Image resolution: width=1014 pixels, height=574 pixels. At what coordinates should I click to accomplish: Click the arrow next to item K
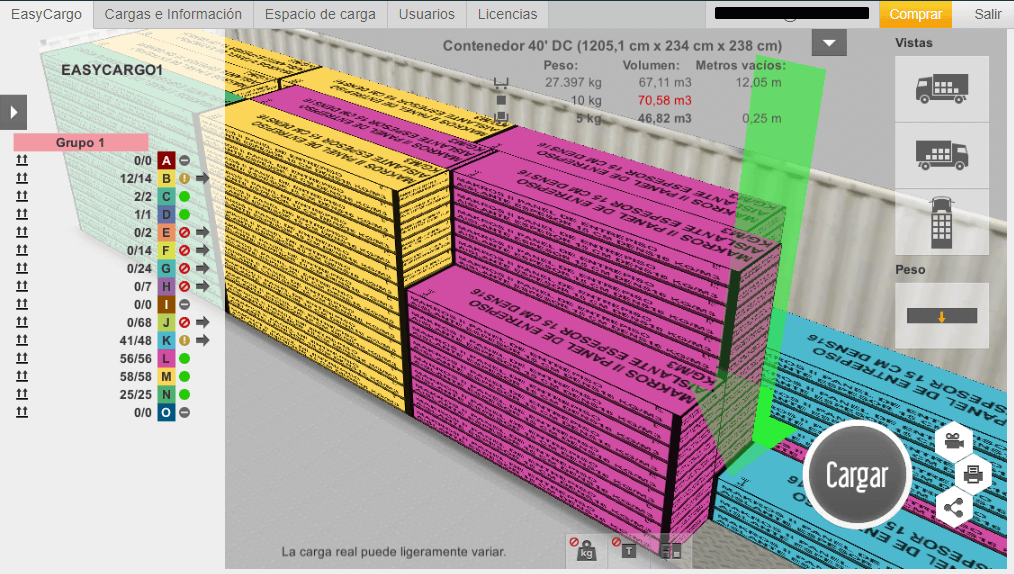(x=203, y=340)
